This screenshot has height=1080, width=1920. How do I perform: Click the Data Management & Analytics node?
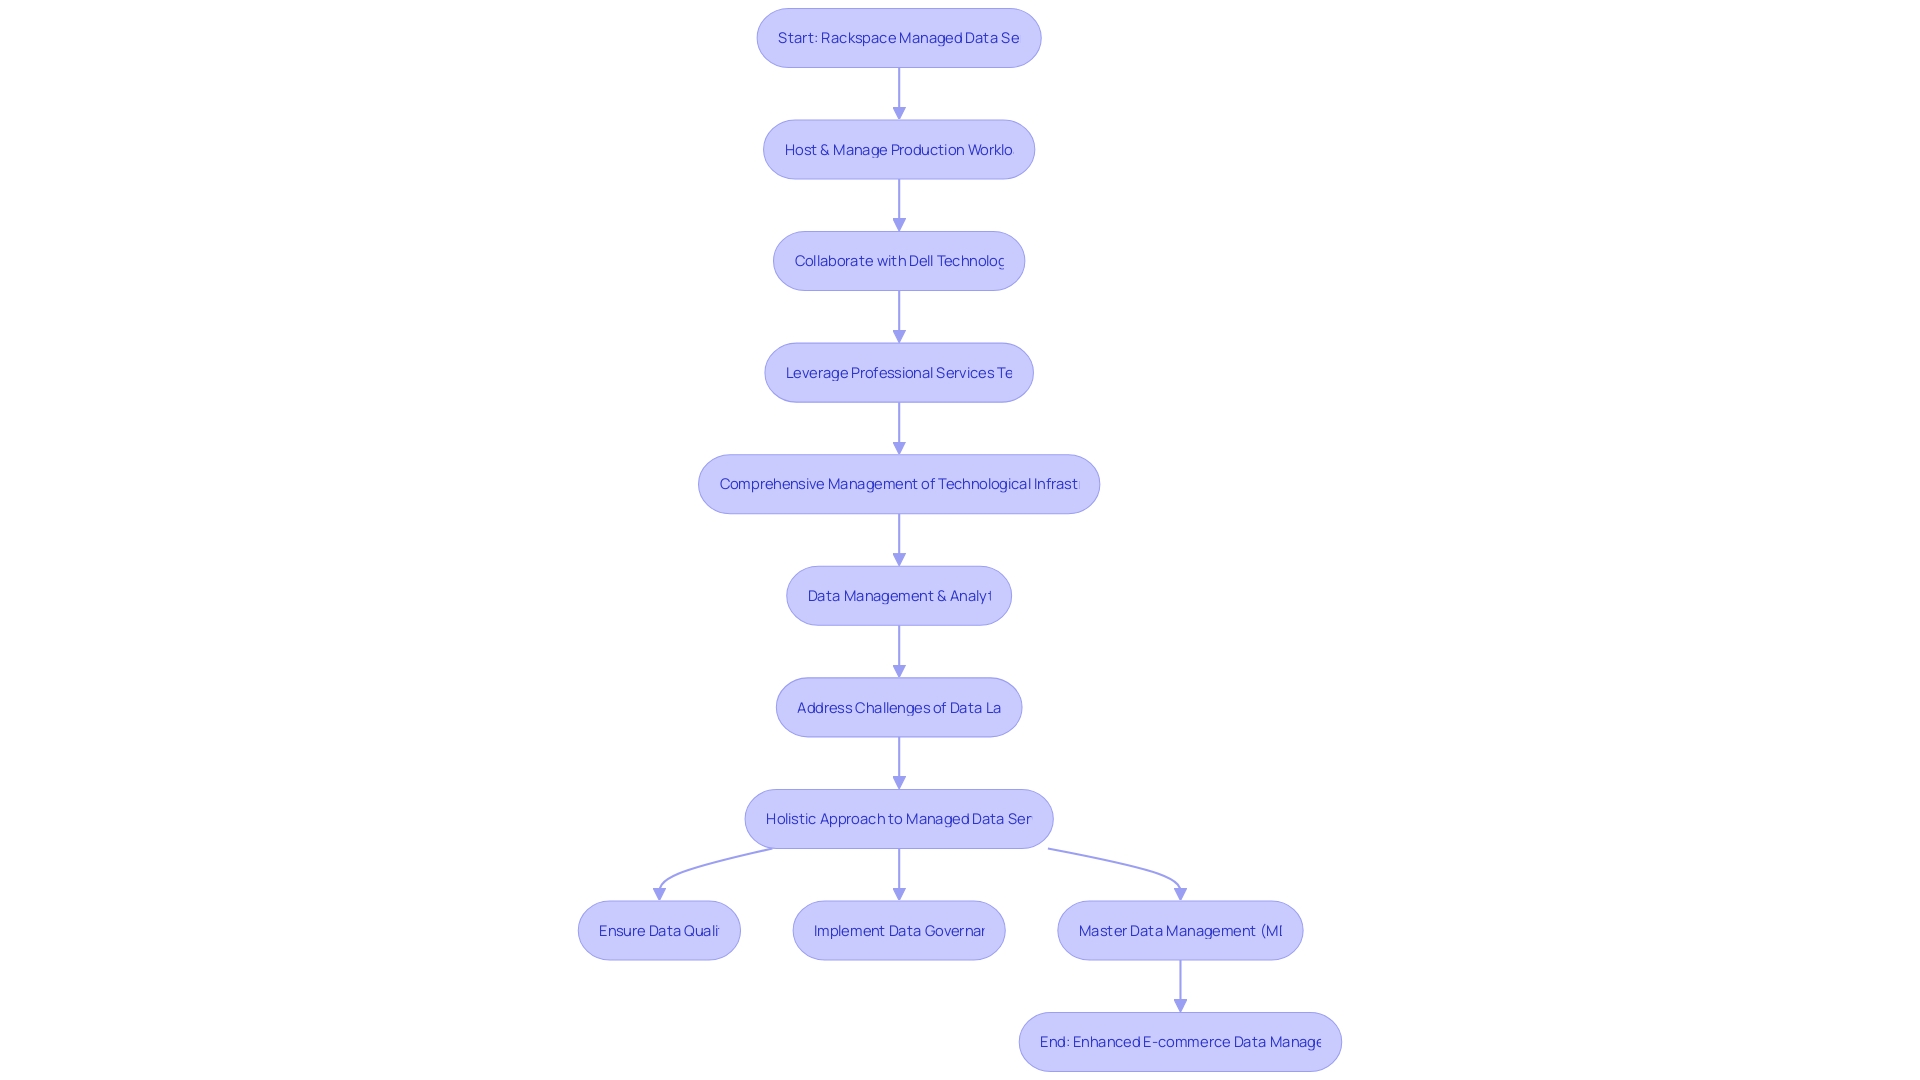click(x=899, y=595)
